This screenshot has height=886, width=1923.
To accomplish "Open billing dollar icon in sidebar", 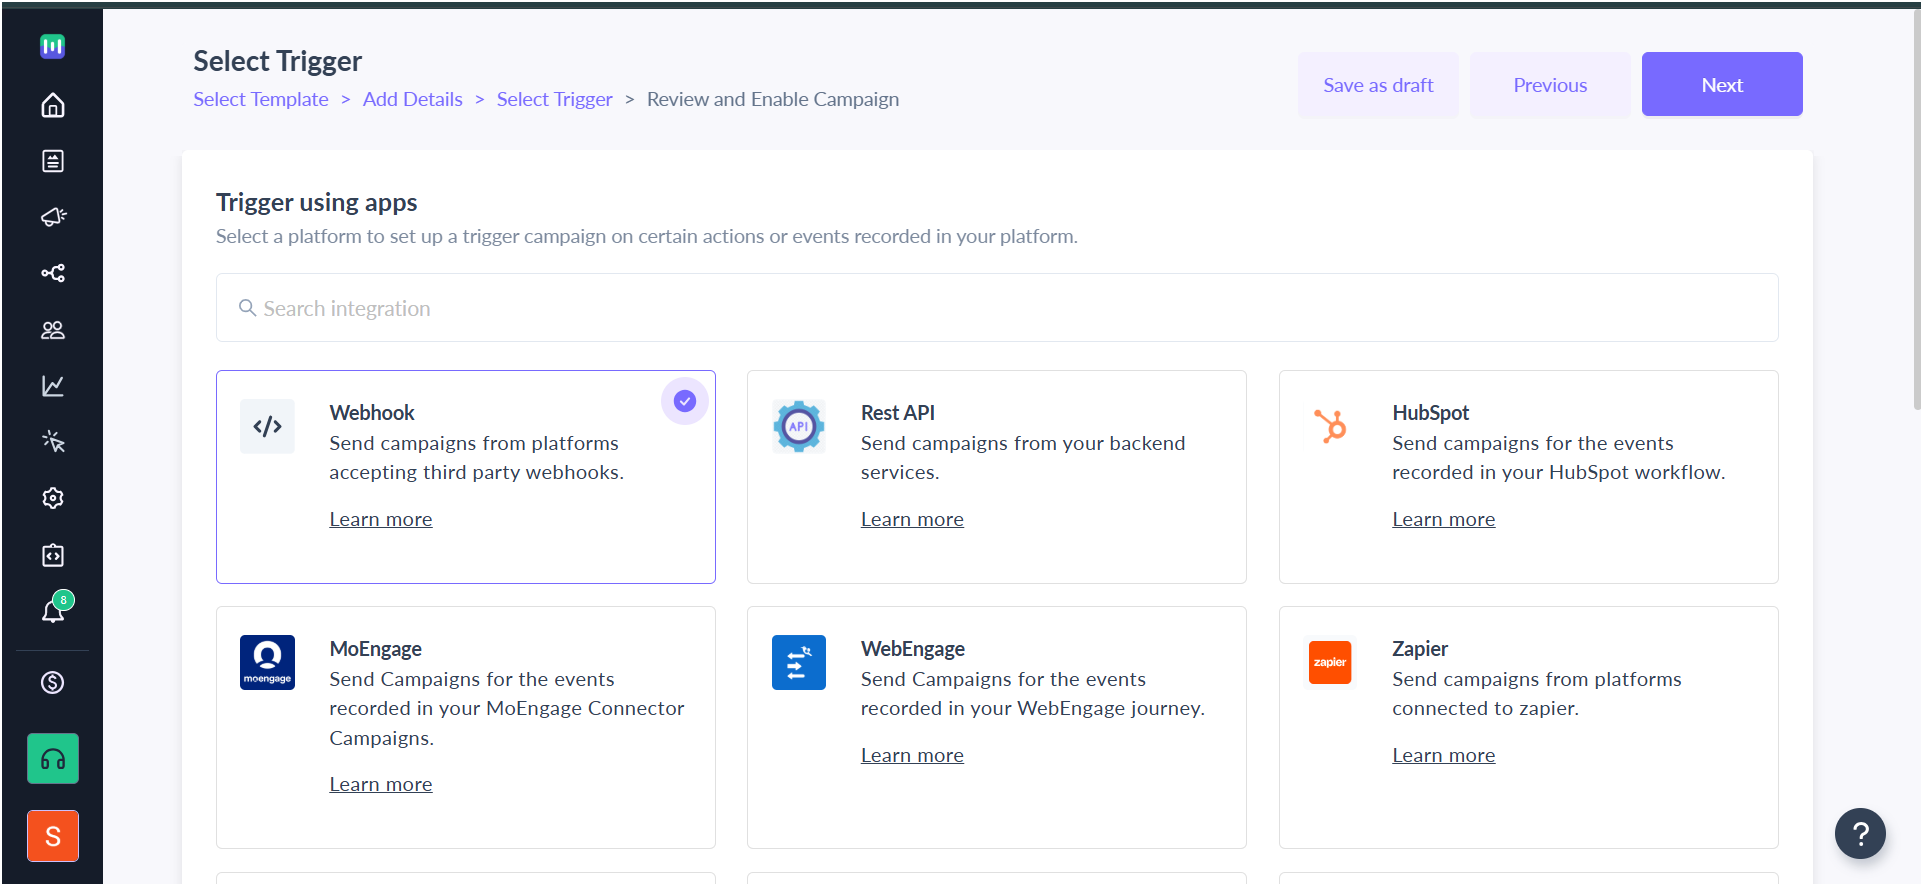I will click(53, 682).
